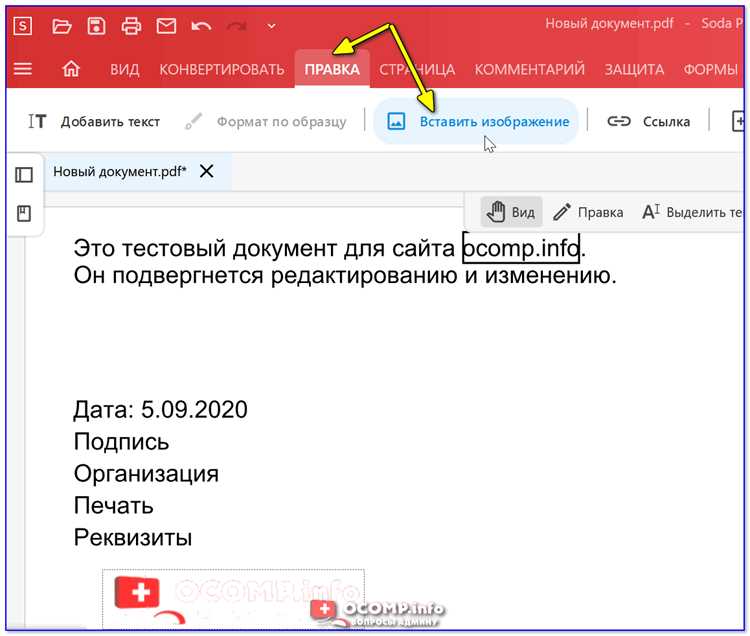The image size is (750, 636).
Task: Open a file with folder icon
Action: (x=62, y=26)
